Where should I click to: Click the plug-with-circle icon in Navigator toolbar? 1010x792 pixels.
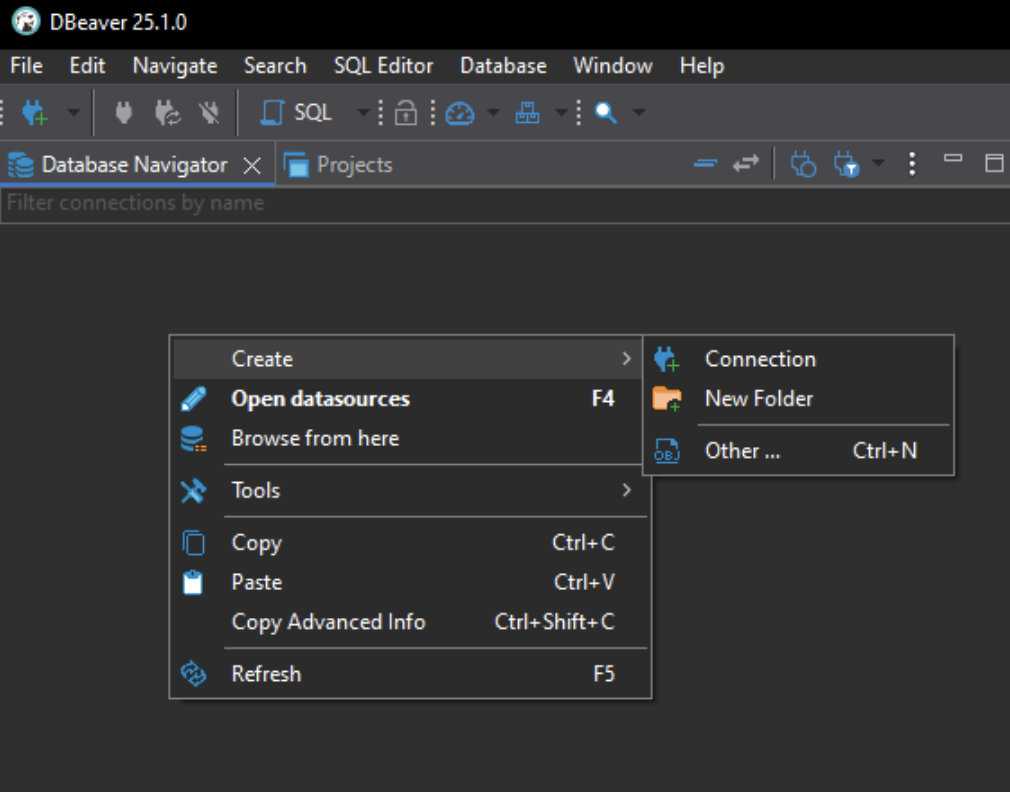(x=803, y=164)
